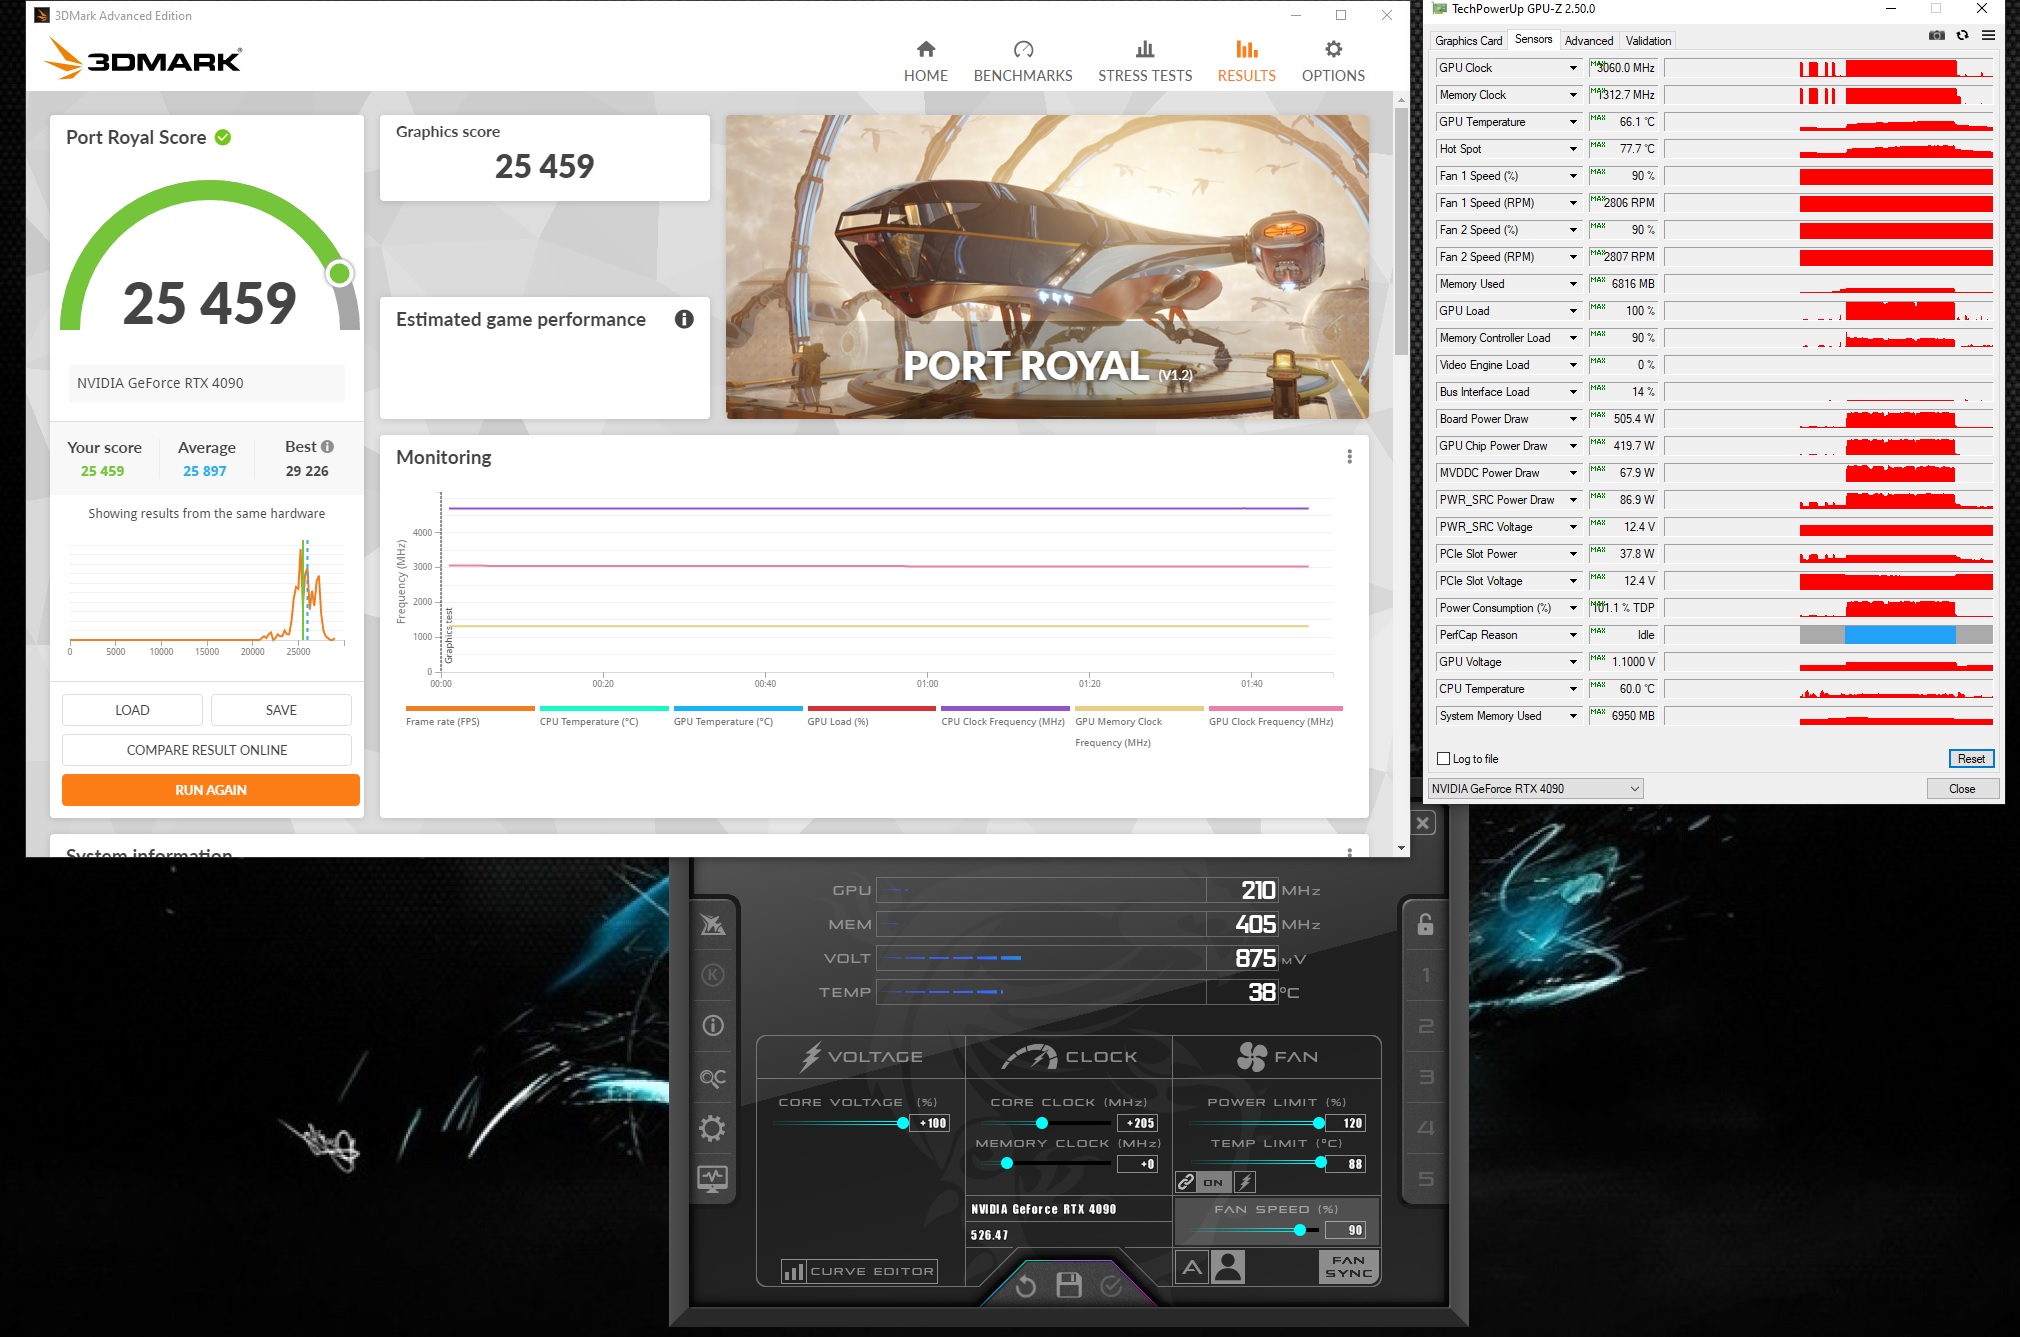This screenshot has width=2020, height=1337.
Task: Click the profile lock icon in Afterburner
Action: (x=1425, y=924)
